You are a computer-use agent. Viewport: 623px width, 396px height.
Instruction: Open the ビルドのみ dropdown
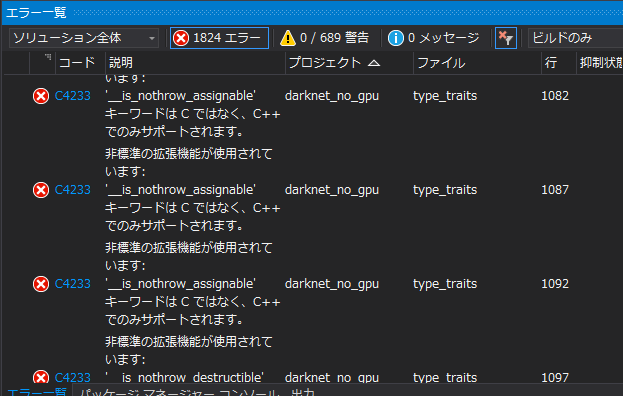click(575, 38)
